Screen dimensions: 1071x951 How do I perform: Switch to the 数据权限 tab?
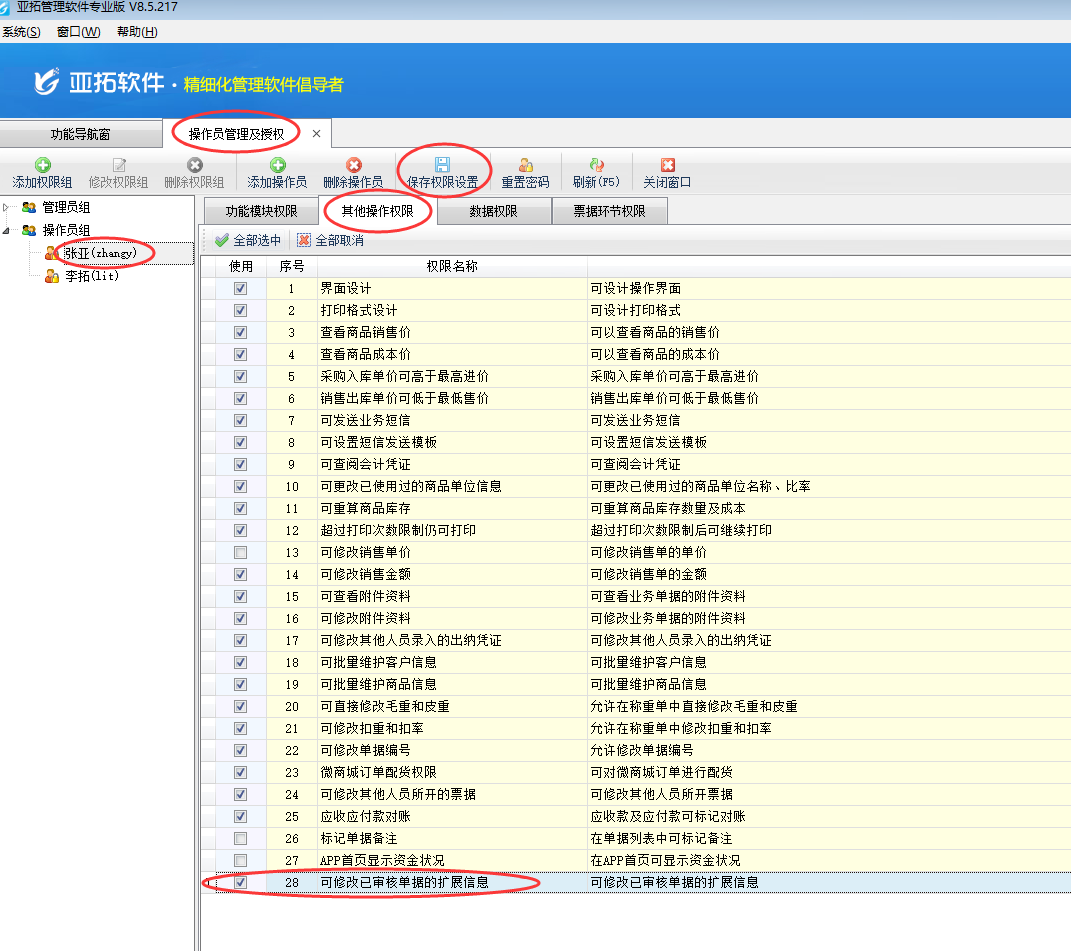[493, 211]
